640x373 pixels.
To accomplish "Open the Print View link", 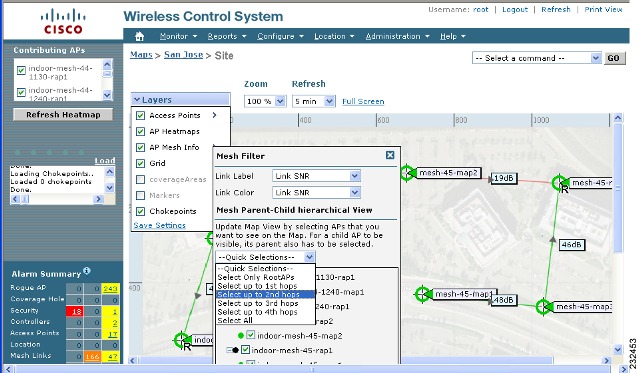I will (x=603, y=9).
